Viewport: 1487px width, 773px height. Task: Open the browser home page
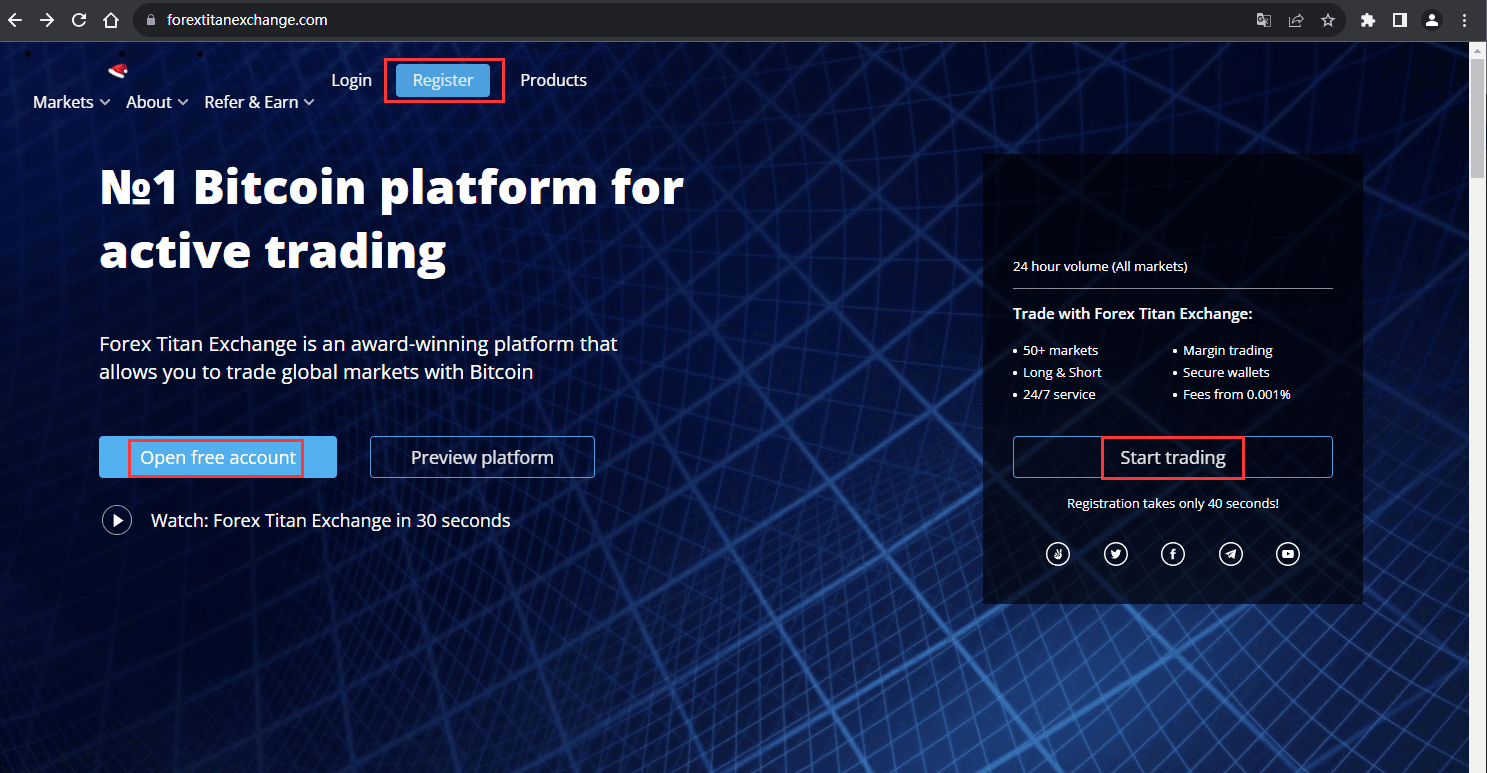111,20
